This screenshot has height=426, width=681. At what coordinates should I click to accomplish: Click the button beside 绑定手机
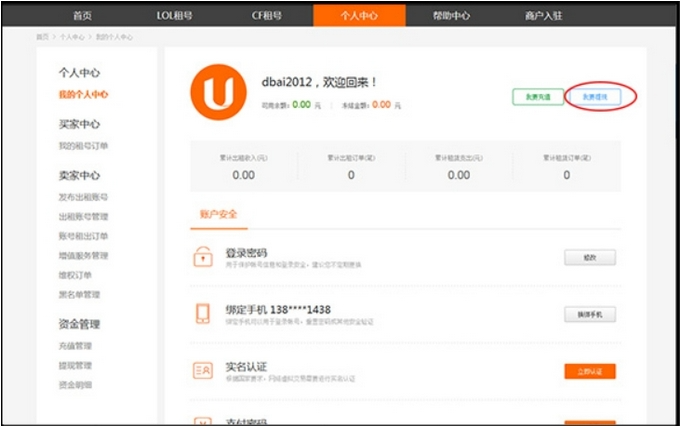tap(590, 314)
